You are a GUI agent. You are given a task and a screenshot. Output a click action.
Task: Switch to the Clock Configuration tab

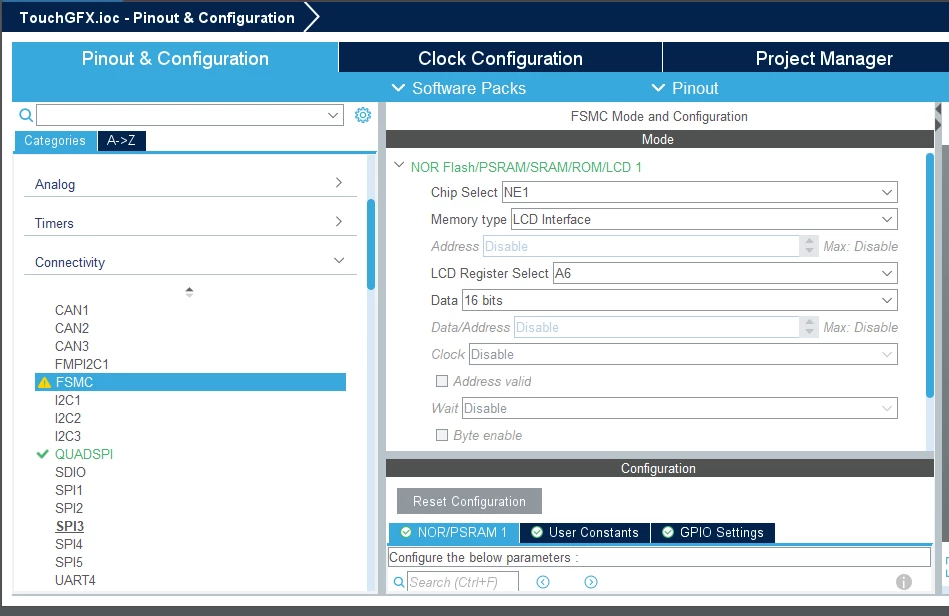[501, 58]
